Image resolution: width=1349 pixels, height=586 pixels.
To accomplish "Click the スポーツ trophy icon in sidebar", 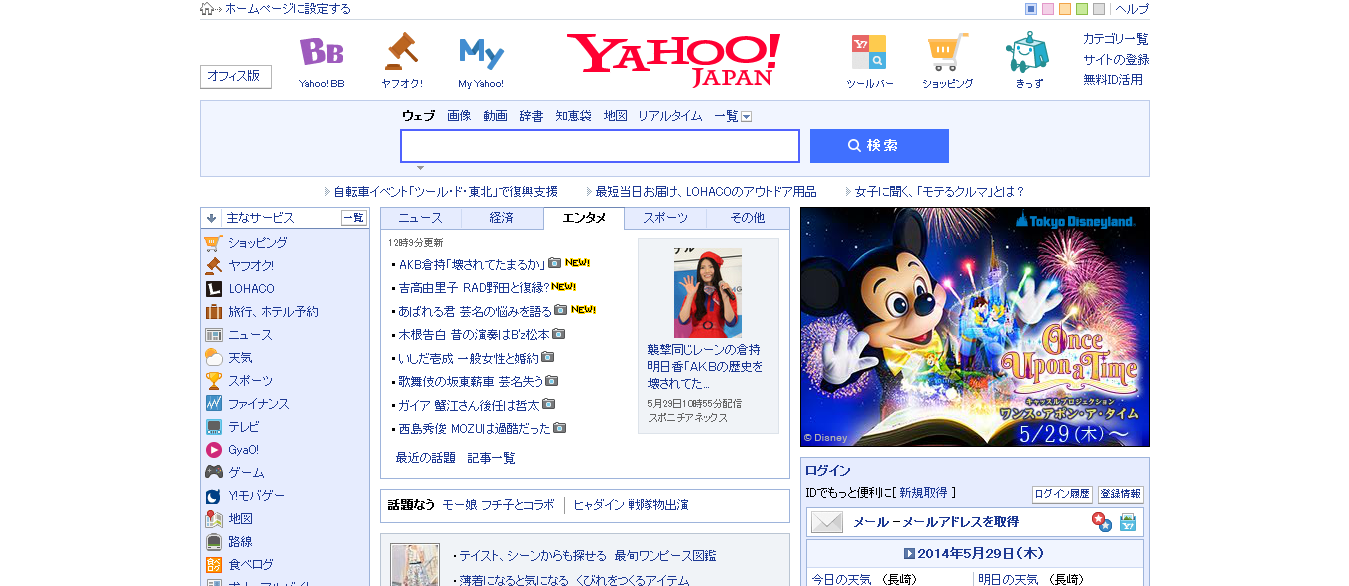I will 213,381.
